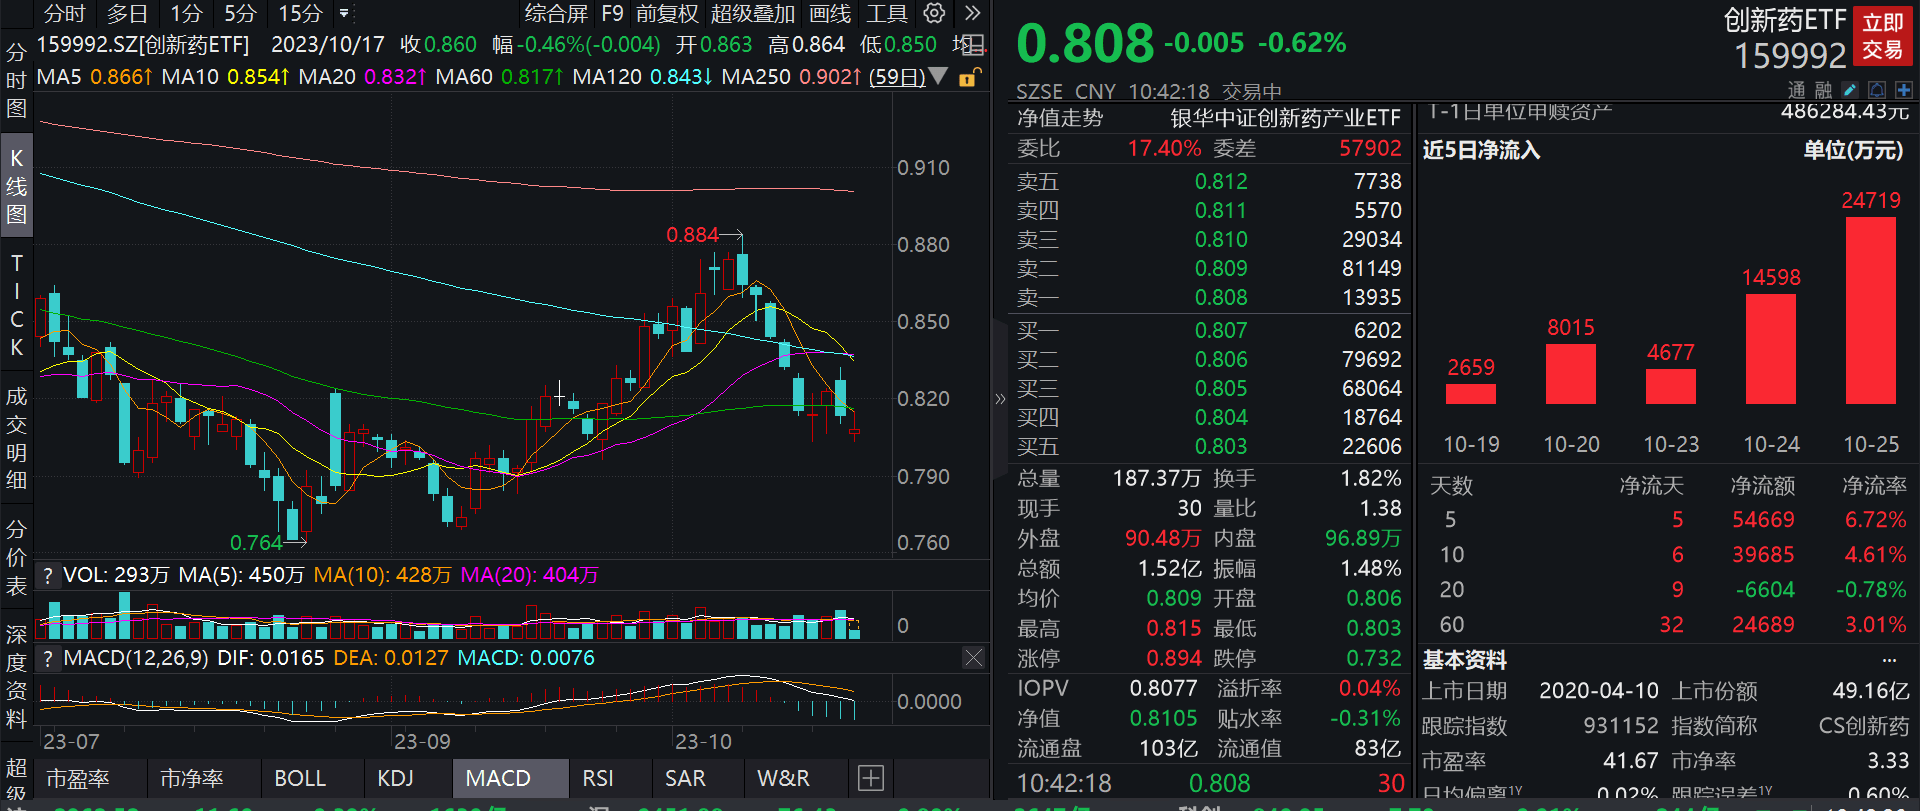Collapse right panel with double-arrow splitter
The height and width of the screenshot is (811, 1920).
click(1000, 399)
